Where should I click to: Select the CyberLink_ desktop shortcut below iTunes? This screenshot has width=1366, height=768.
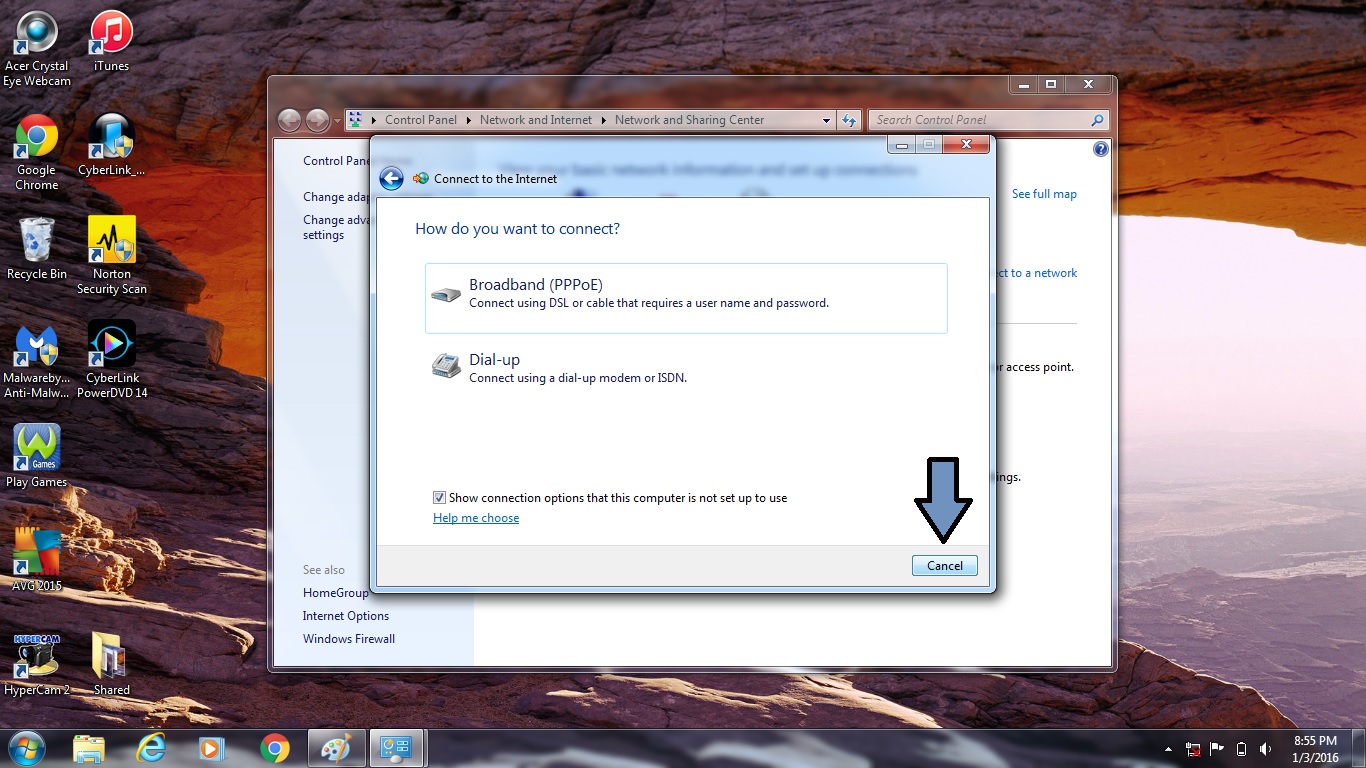coord(111,146)
